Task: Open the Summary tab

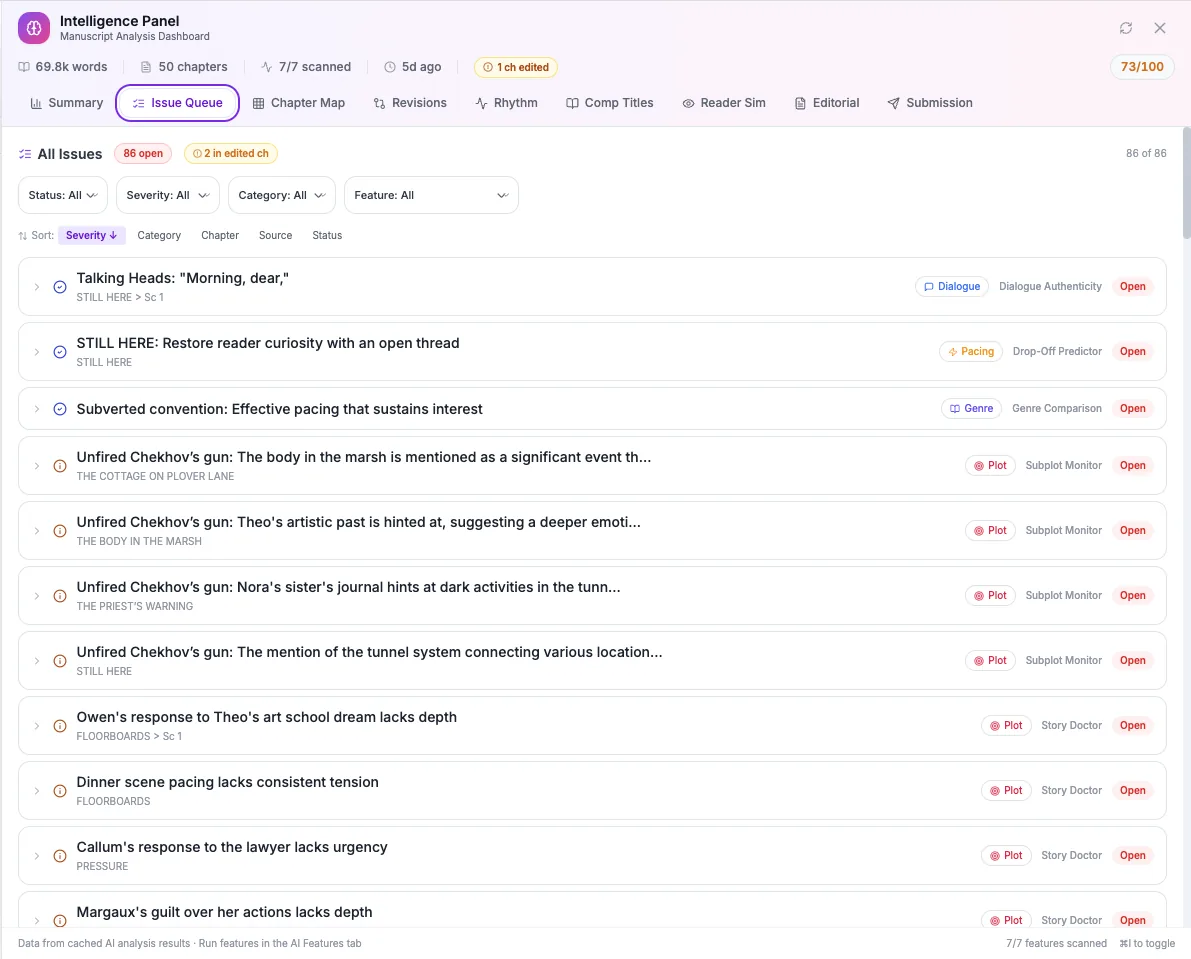Action: pos(67,103)
